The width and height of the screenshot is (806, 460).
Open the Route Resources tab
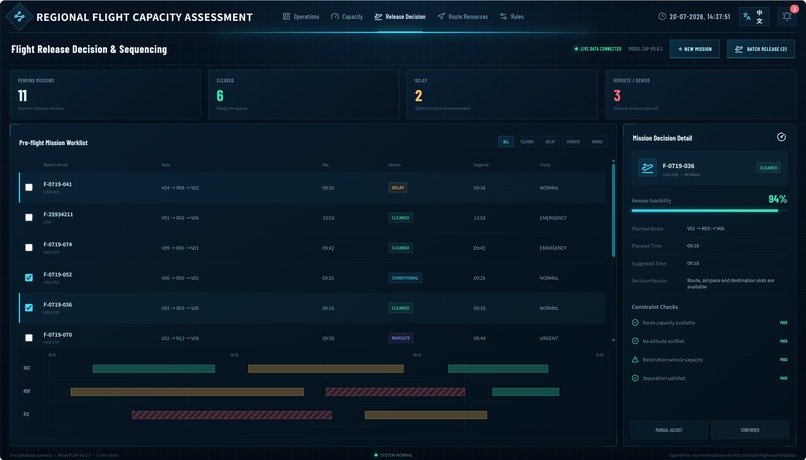[463, 16]
